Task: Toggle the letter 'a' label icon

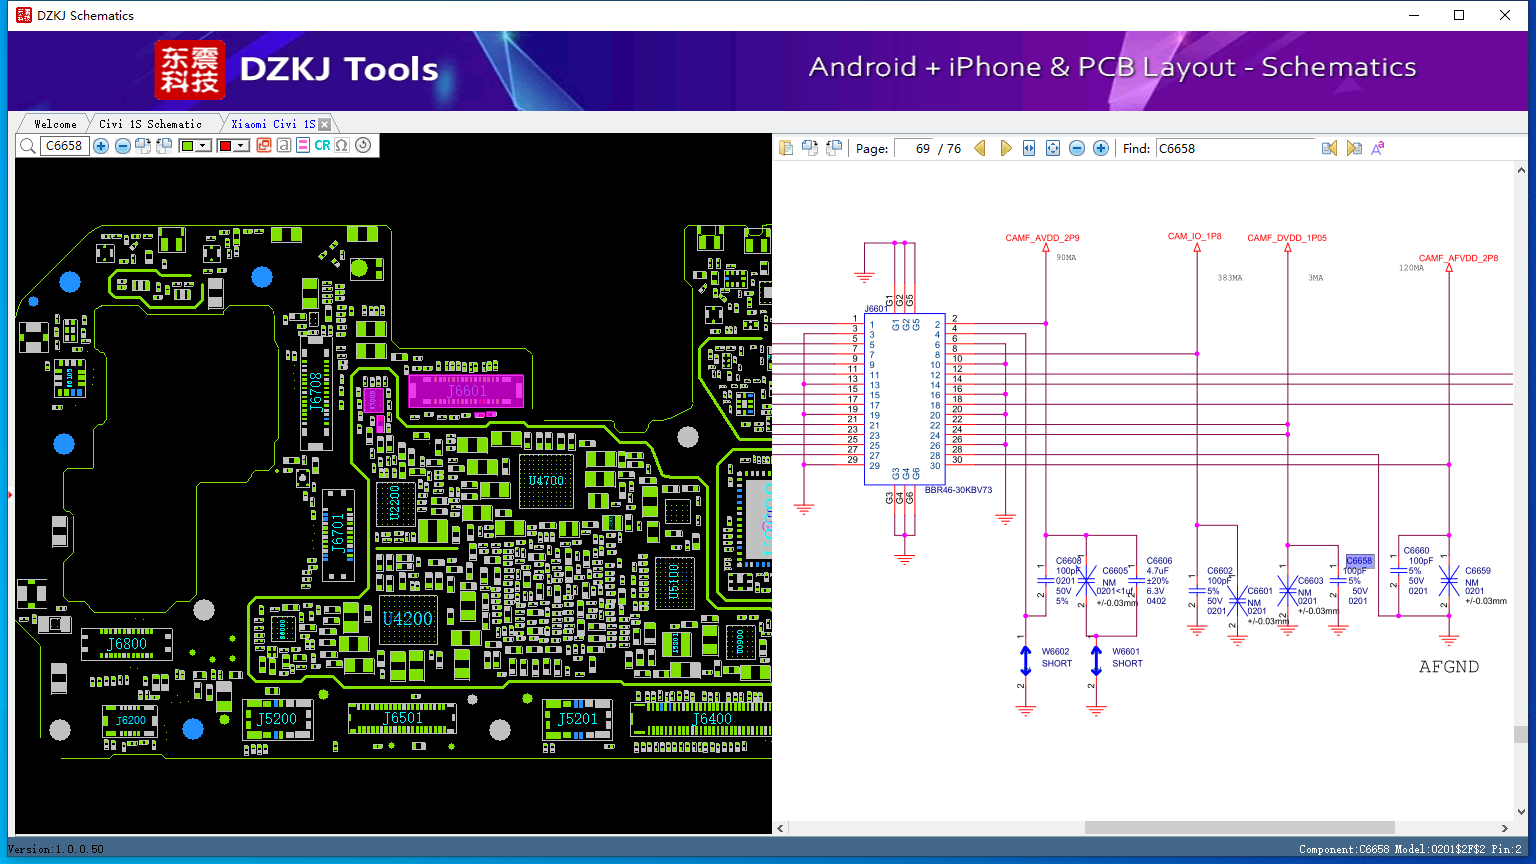Action: (x=284, y=146)
